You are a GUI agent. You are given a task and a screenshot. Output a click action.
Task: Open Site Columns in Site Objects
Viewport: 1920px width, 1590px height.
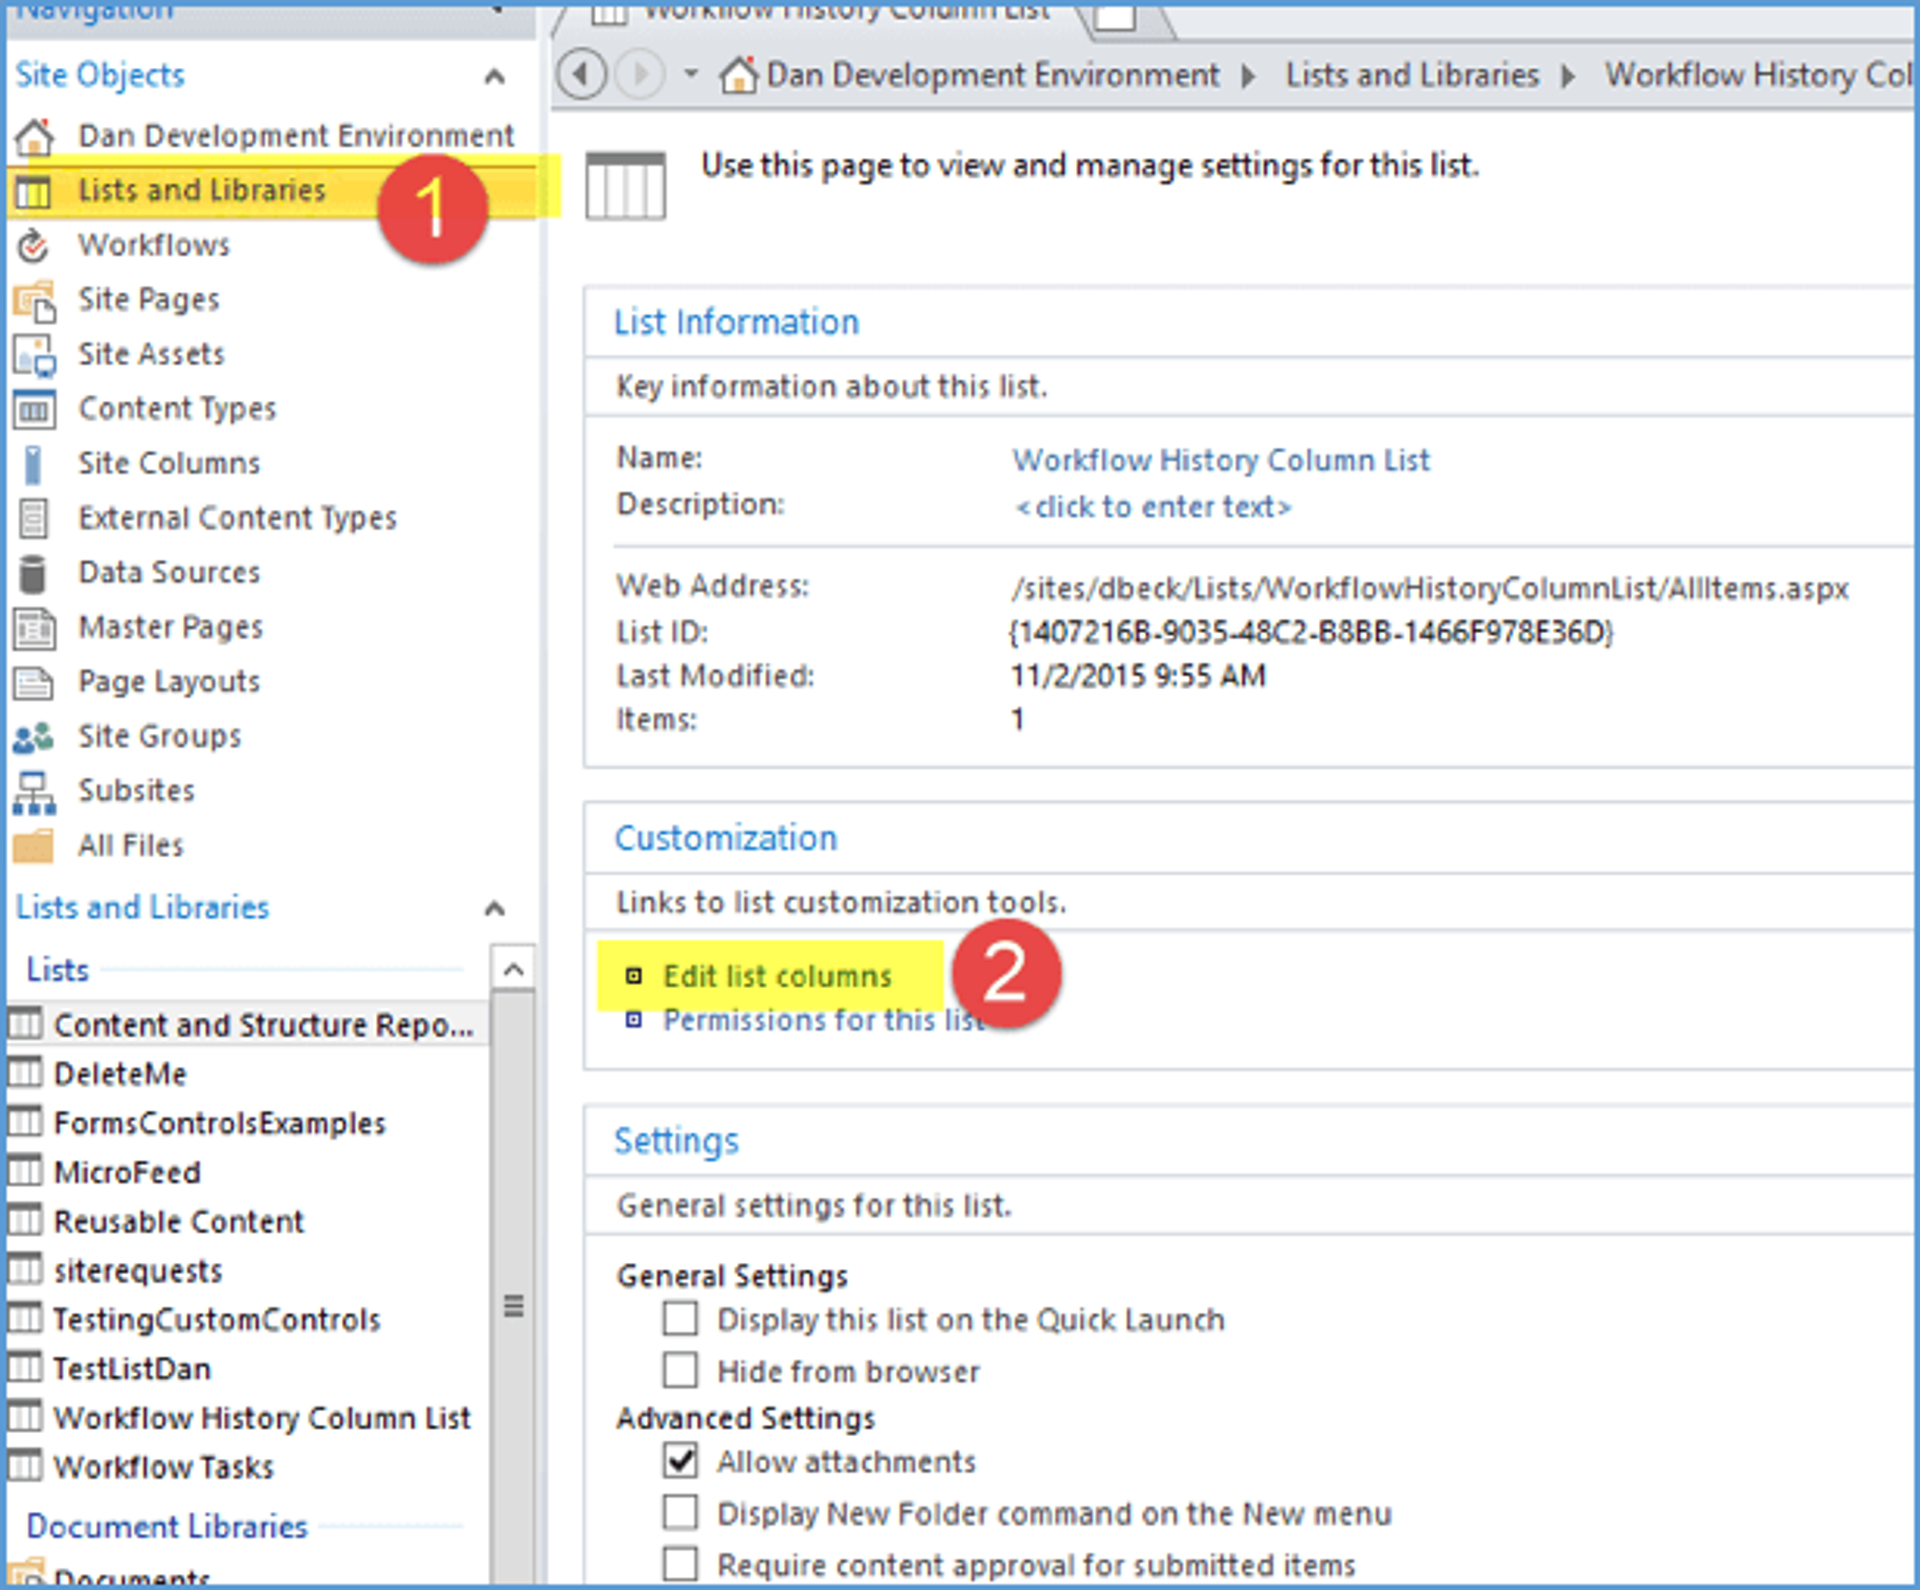(x=169, y=463)
